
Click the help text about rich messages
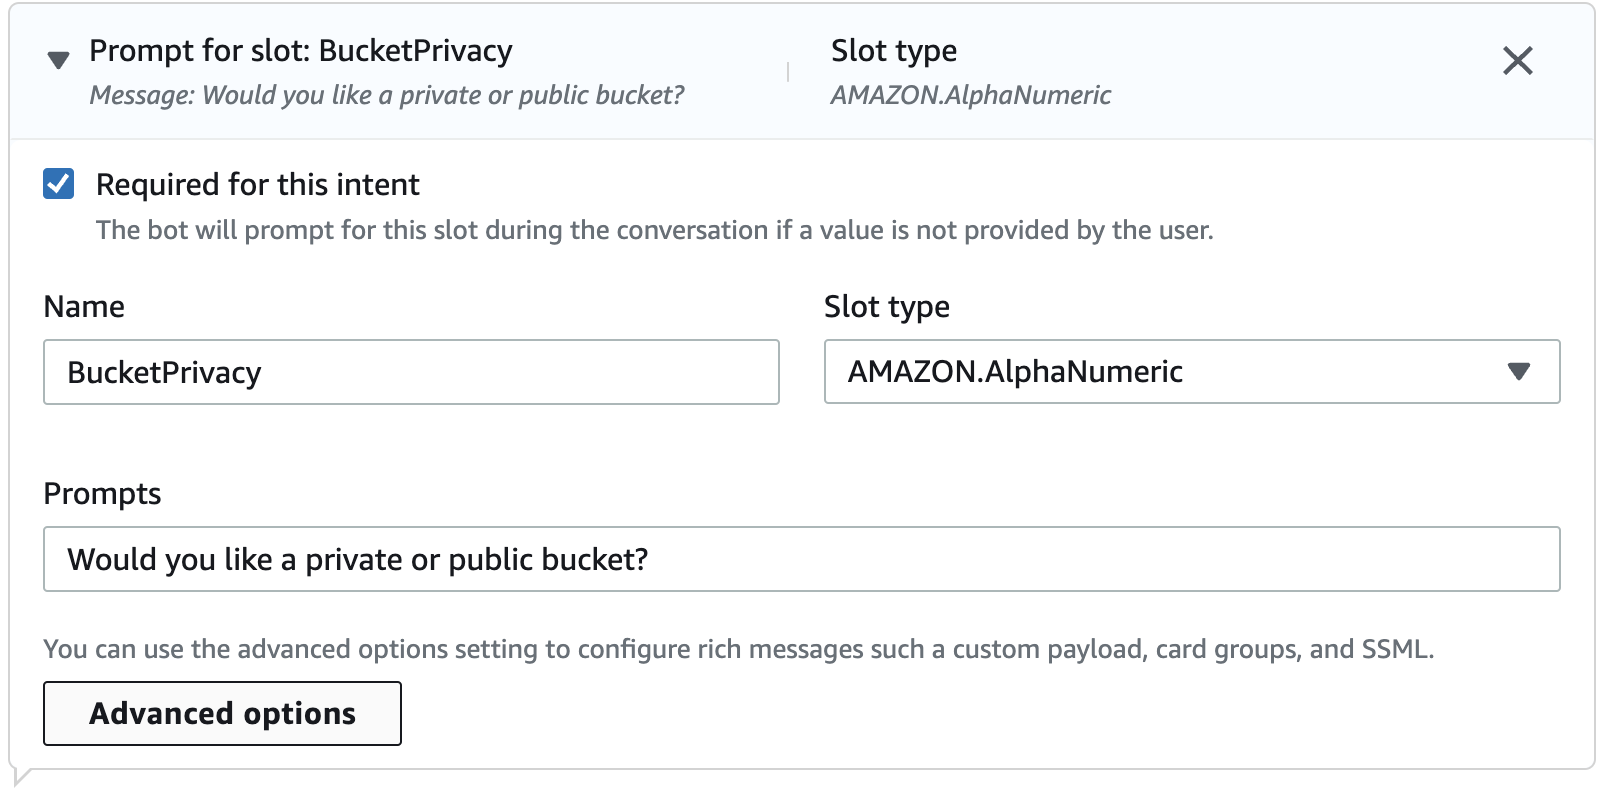click(738, 649)
